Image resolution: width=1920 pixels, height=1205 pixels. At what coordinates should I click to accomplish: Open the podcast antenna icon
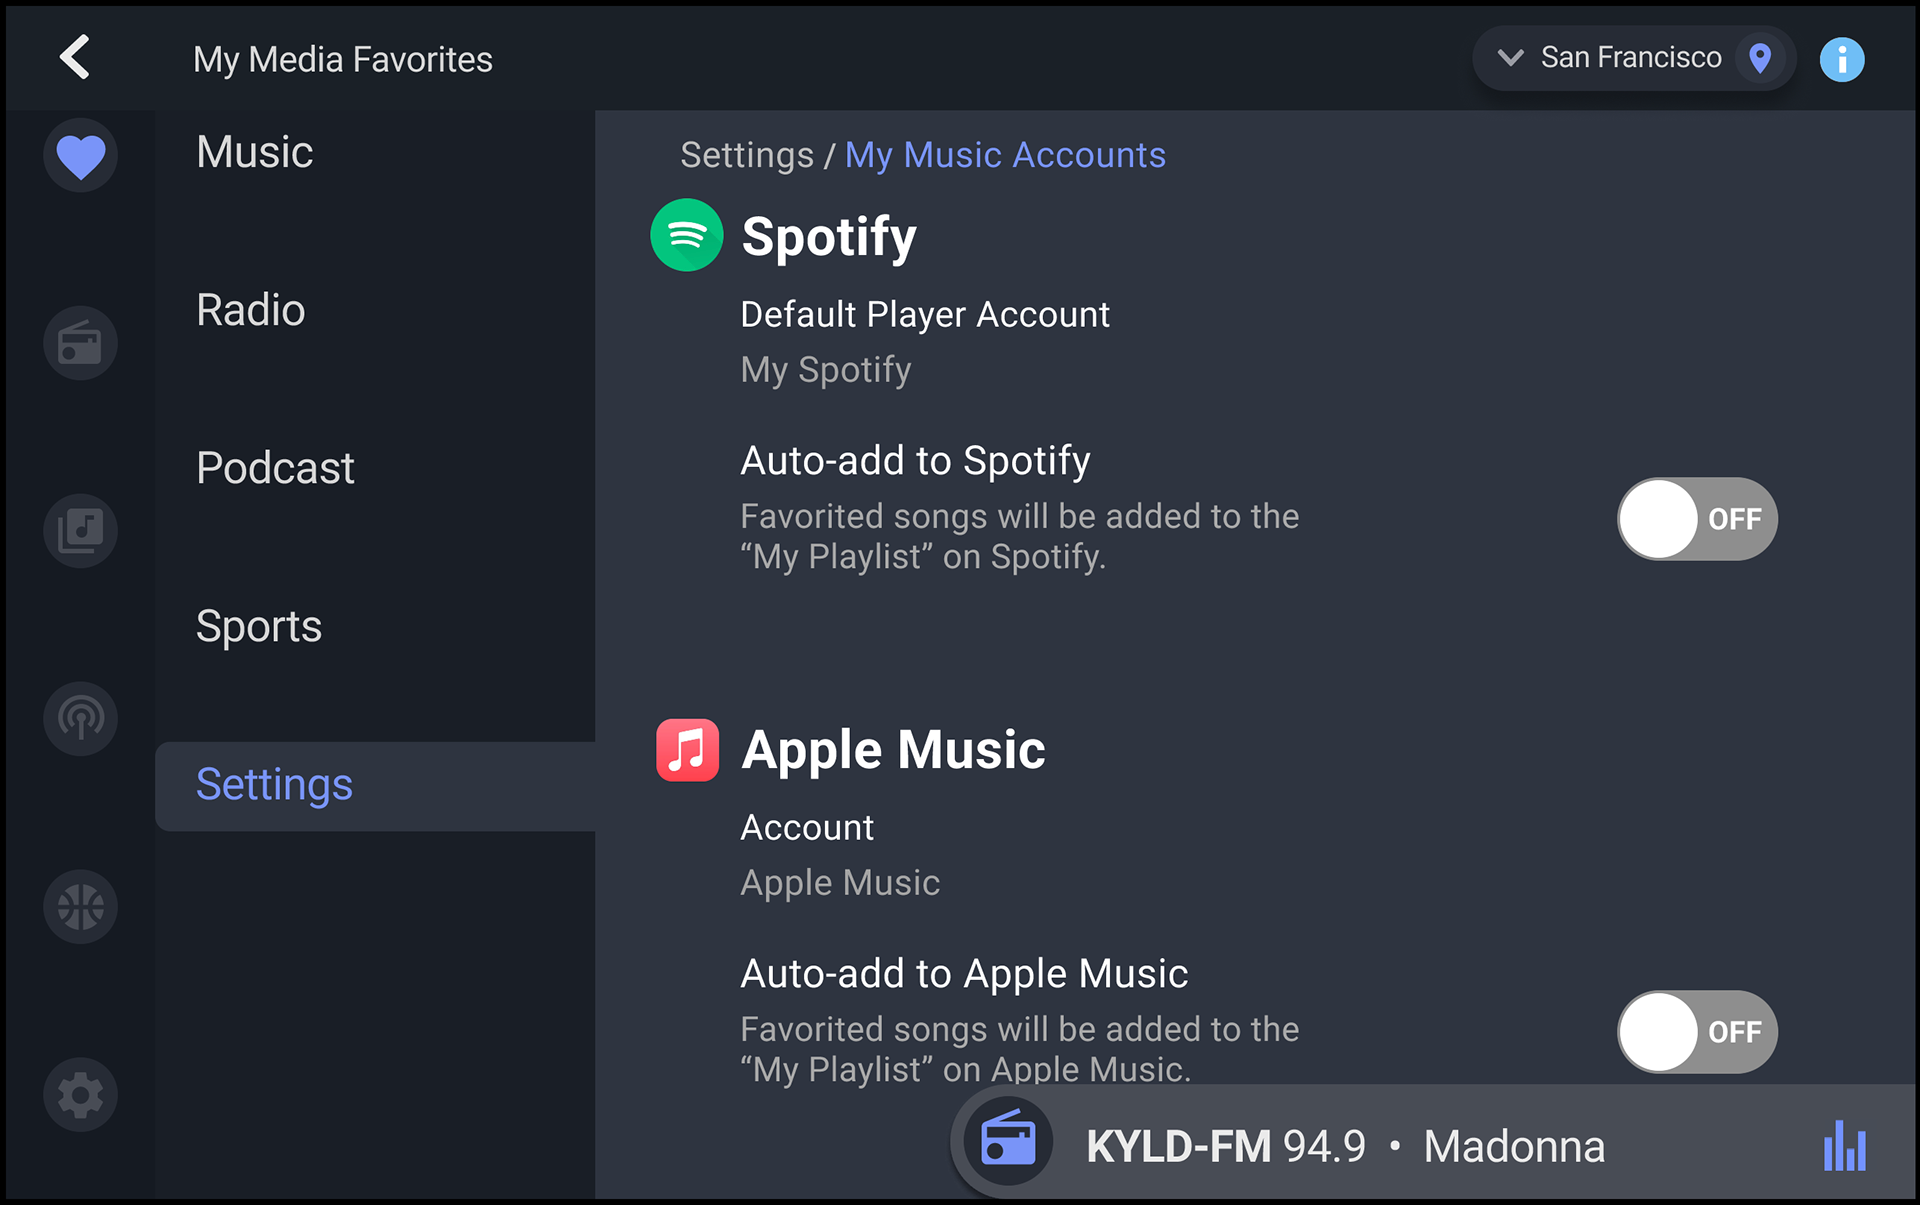click(80, 718)
